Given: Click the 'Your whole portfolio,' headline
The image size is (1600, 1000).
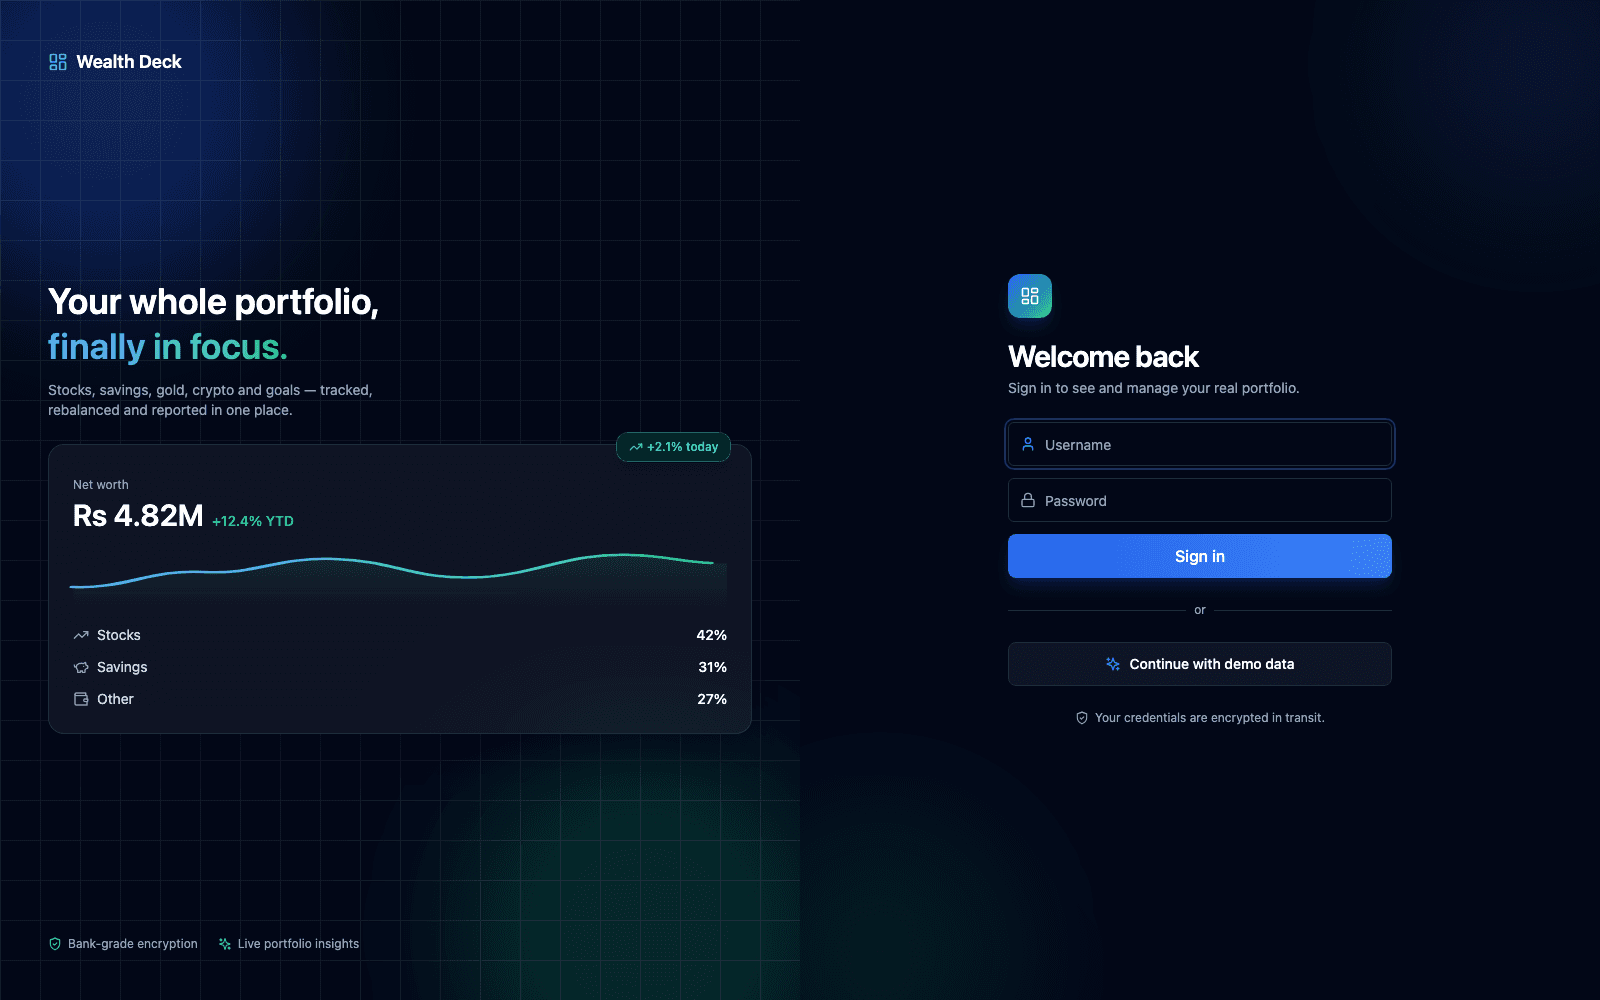Looking at the screenshot, I should coord(213,302).
